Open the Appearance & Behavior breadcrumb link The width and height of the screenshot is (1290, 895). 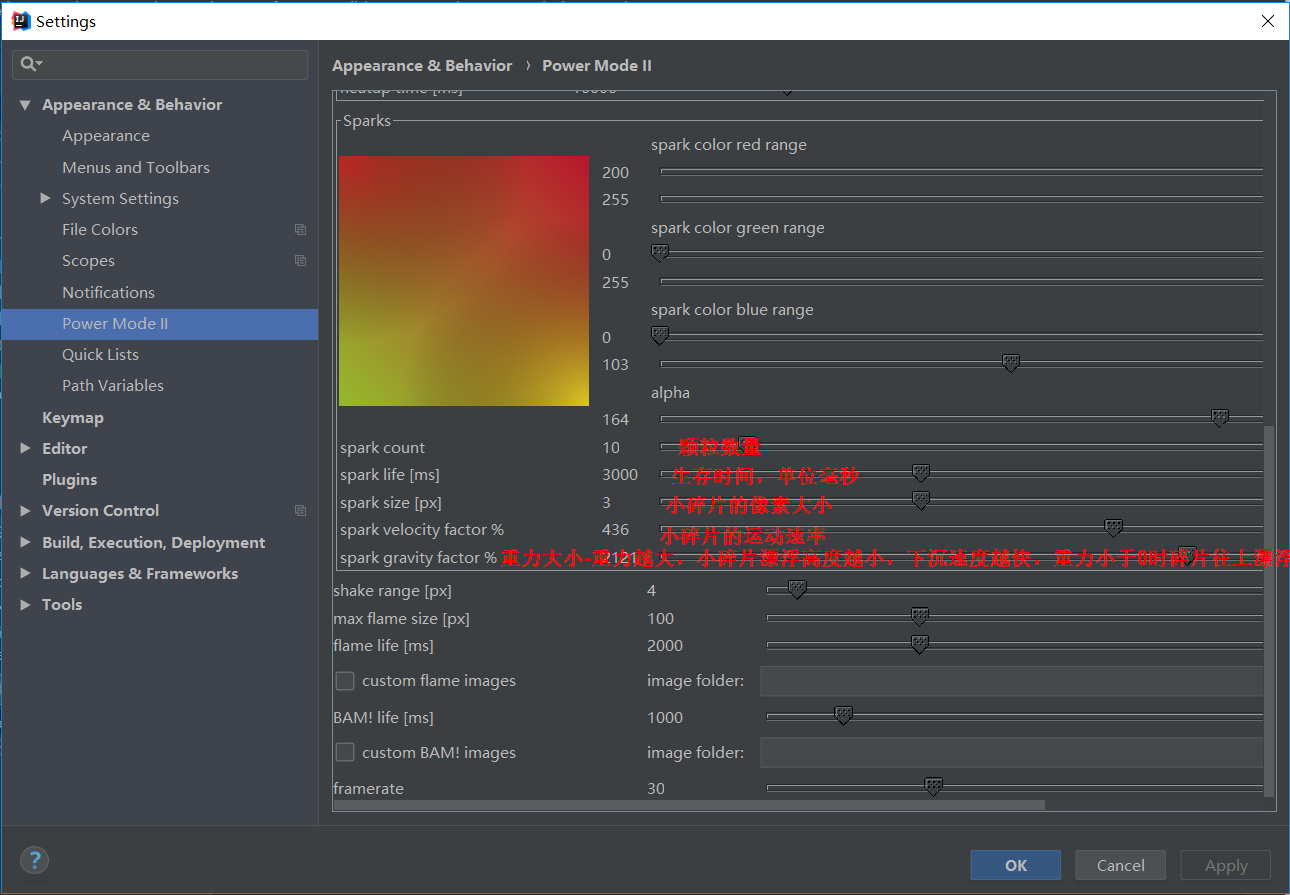click(422, 65)
